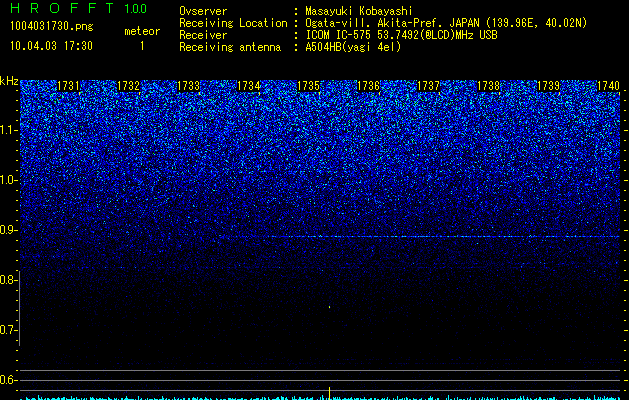Click the 1731 time marker
629x400 pixels.
(68, 86)
